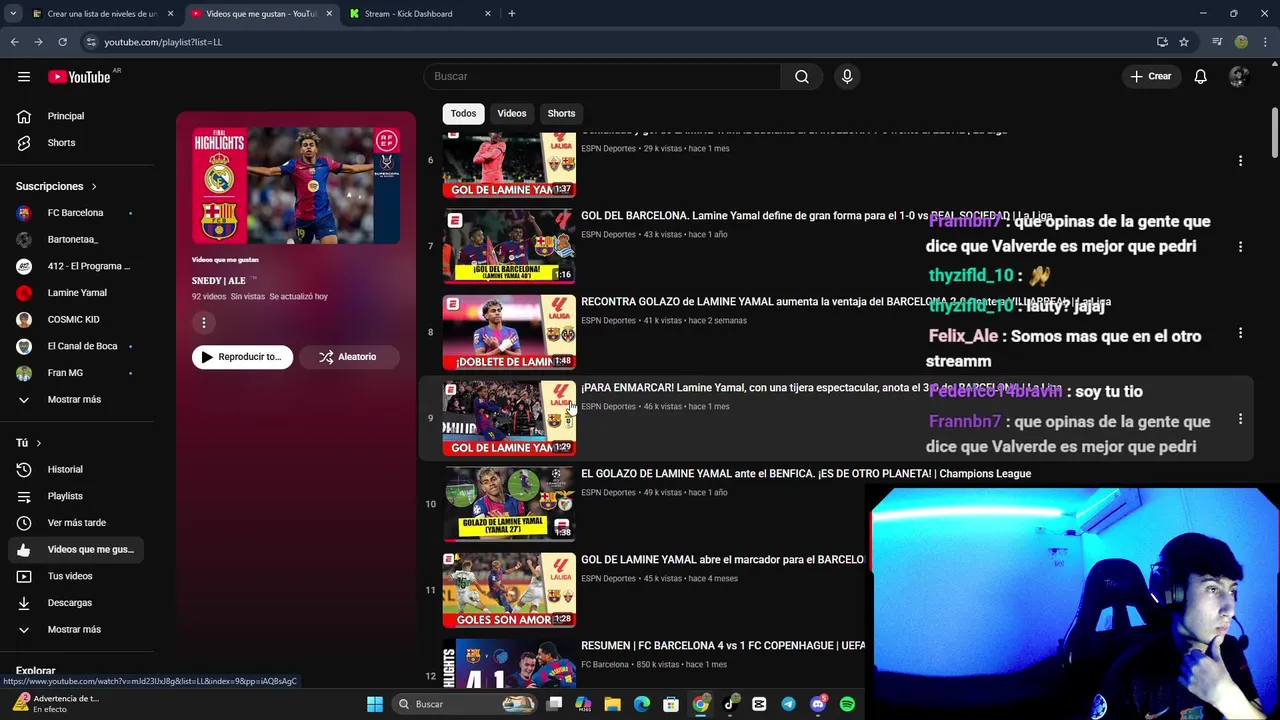1280x720 pixels.
Task: Open the playlist cover highlights thumbnail
Action: [296, 185]
